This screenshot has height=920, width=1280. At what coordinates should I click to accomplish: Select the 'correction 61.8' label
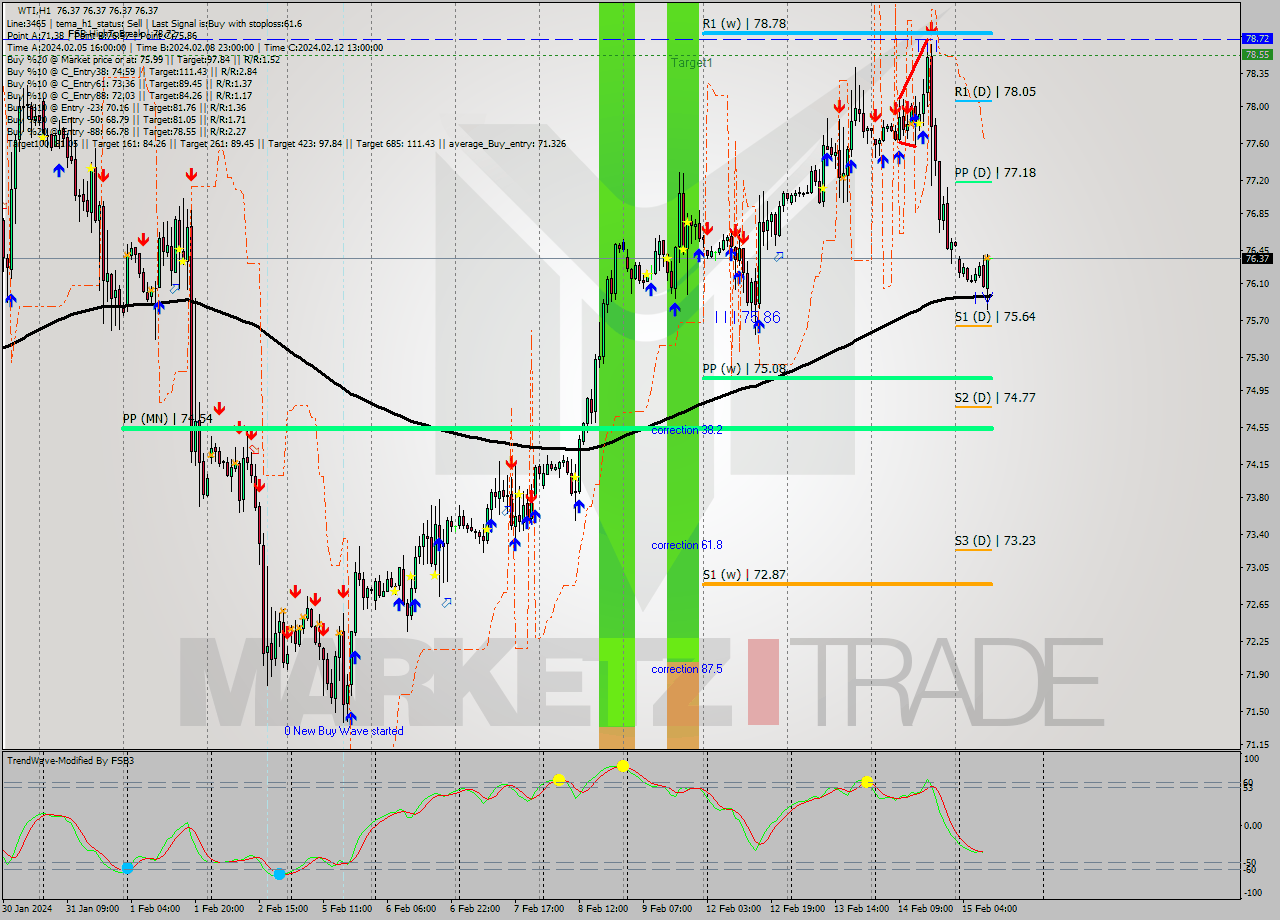(687, 545)
